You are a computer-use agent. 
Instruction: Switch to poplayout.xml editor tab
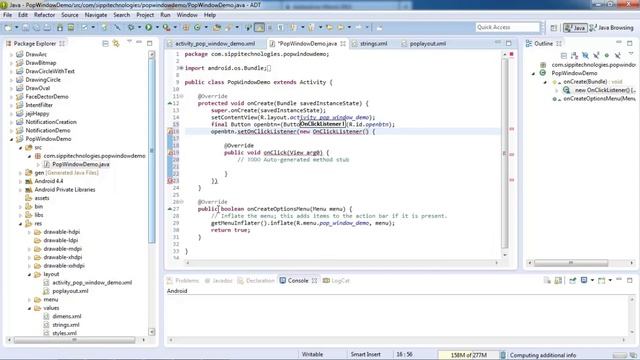(424, 44)
